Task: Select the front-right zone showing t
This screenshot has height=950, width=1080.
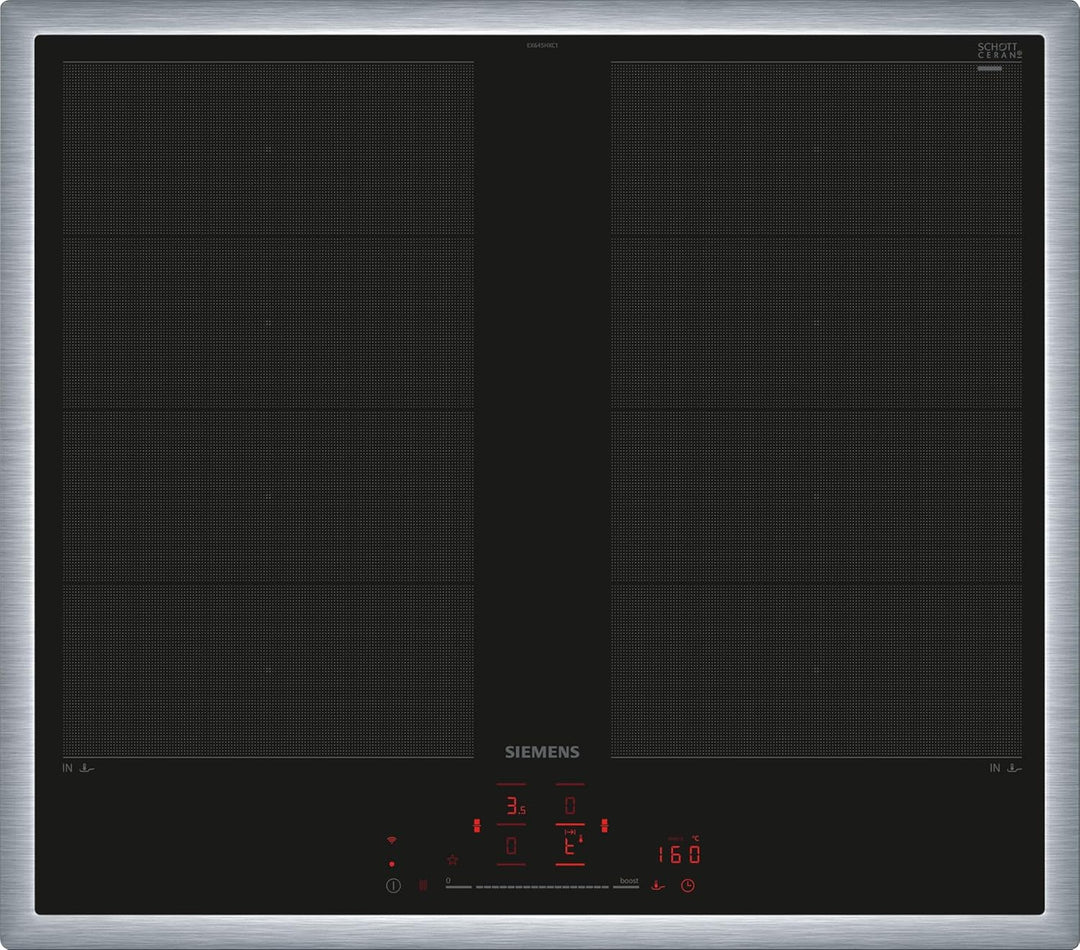Action: pyautogui.click(x=570, y=846)
